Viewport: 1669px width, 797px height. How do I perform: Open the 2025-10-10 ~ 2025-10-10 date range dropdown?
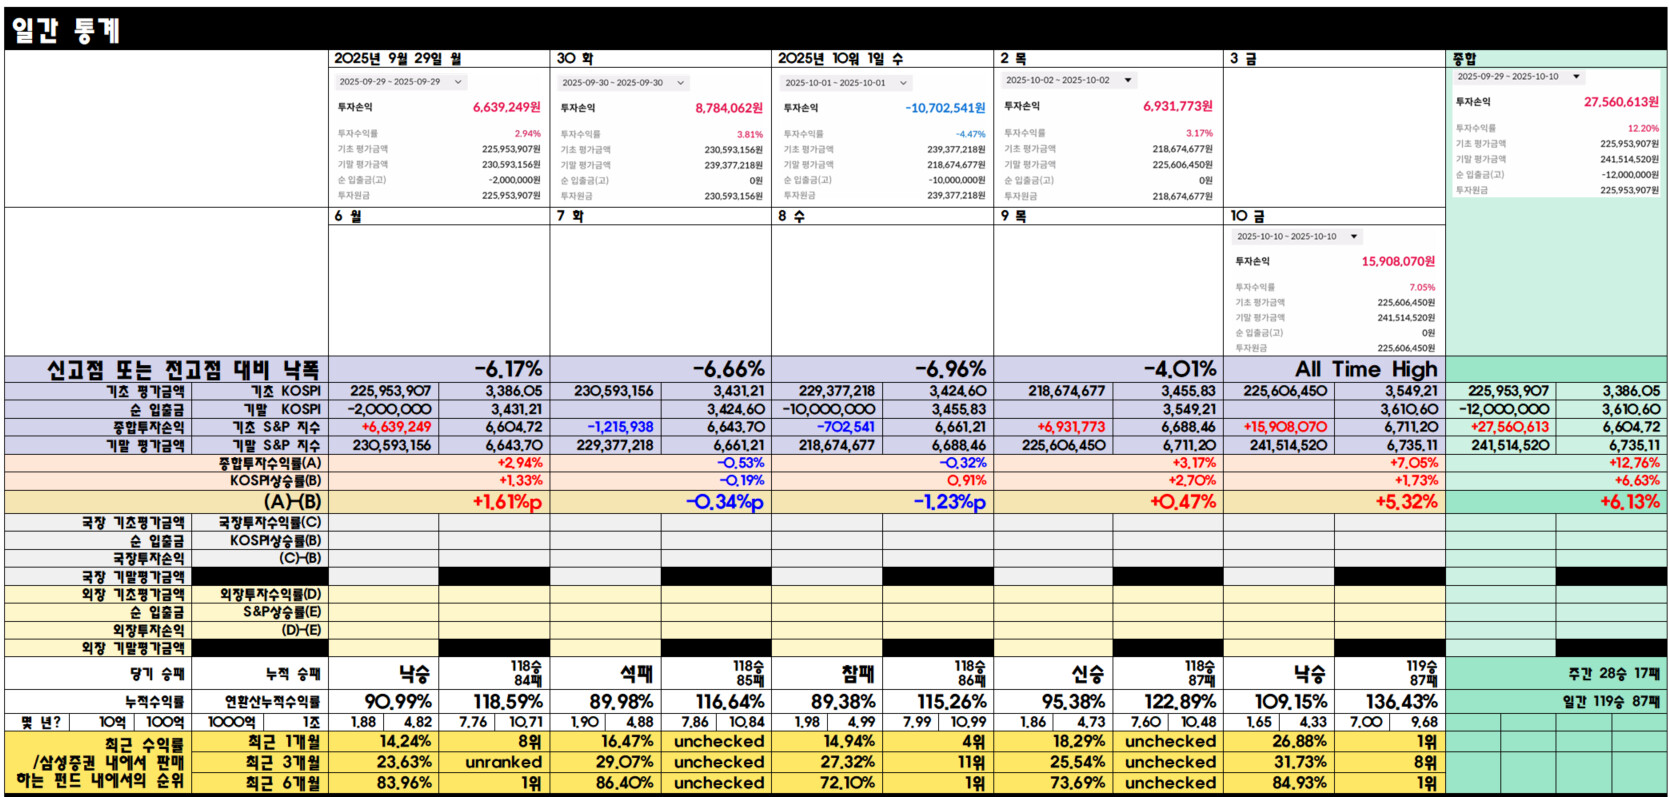(x=1298, y=237)
